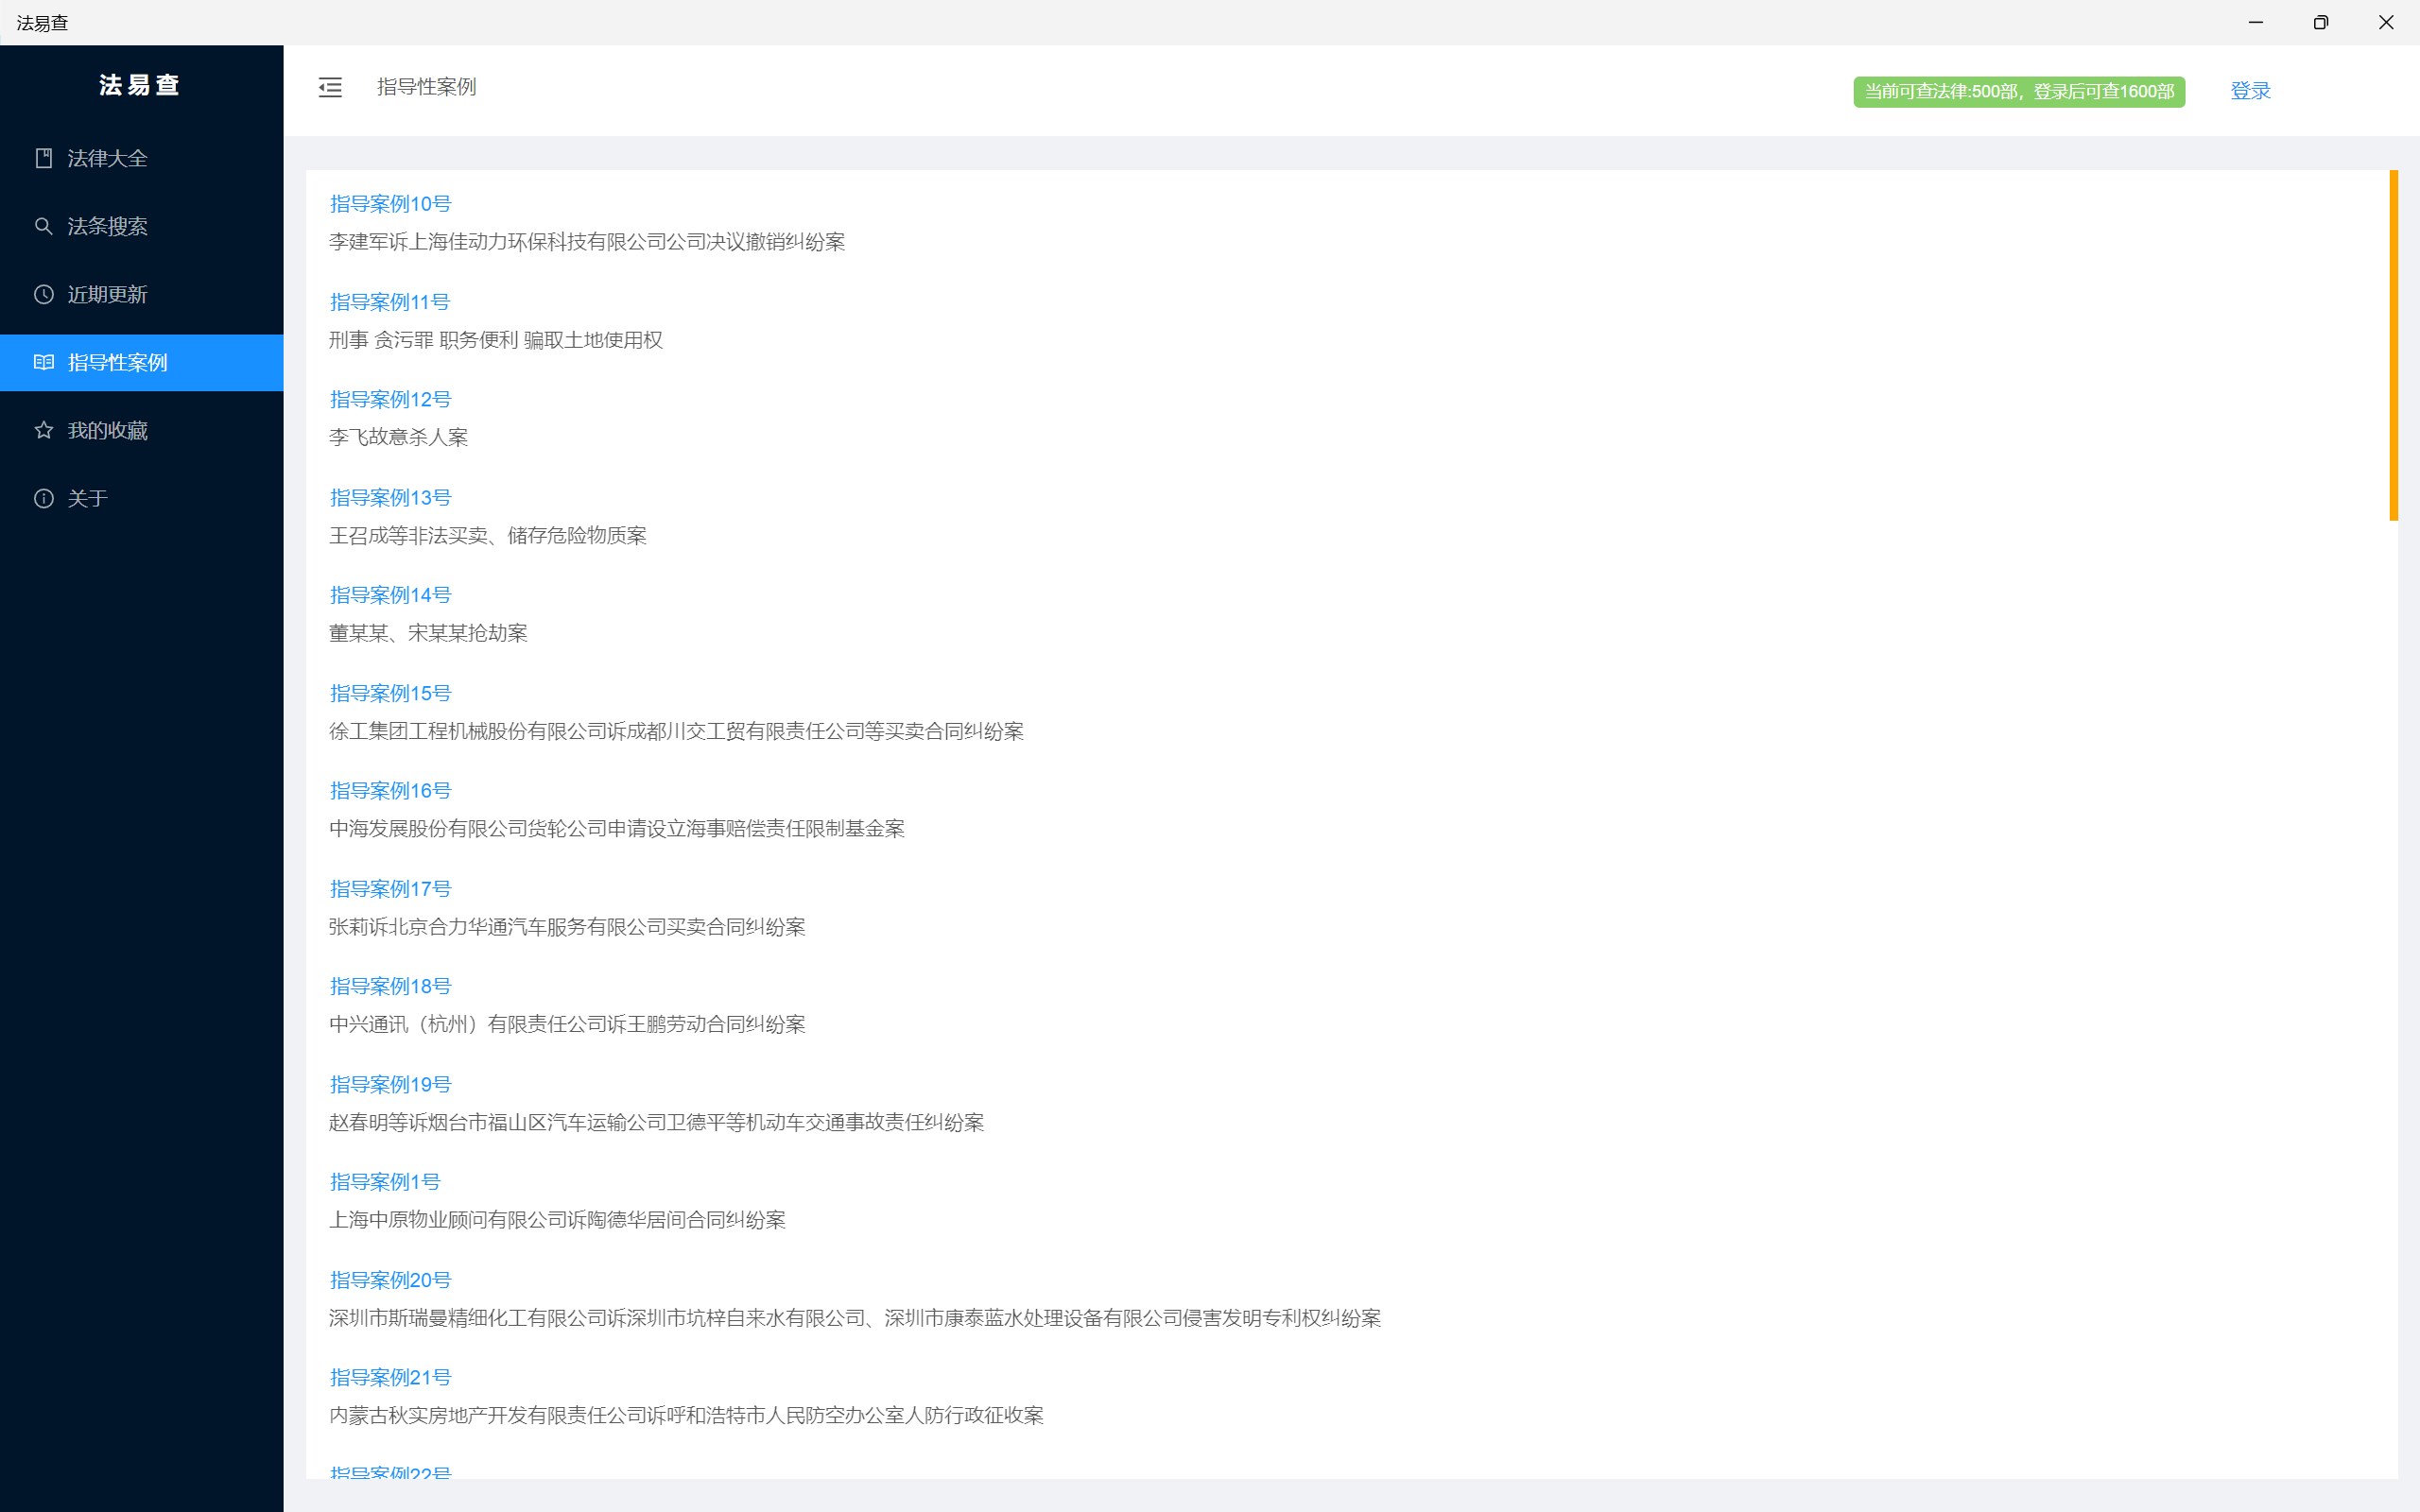Open 指导案例13号 link
Image resolution: width=2420 pixels, height=1512 pixels.
390,498
